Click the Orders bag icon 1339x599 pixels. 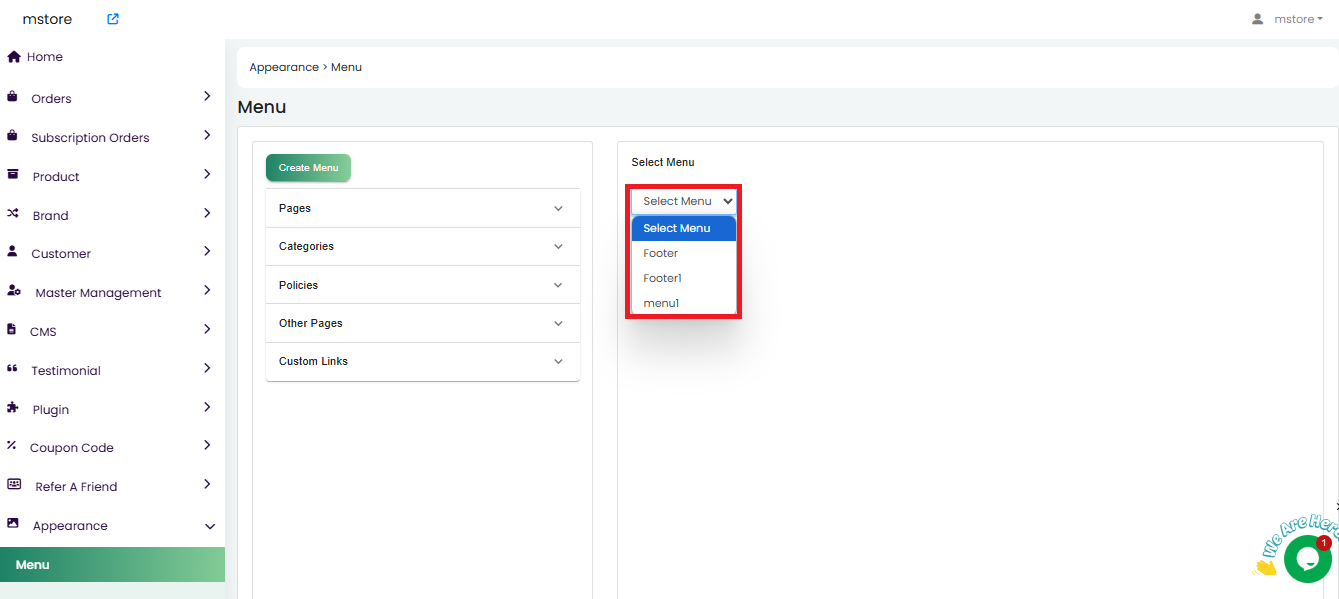point(13,97)
